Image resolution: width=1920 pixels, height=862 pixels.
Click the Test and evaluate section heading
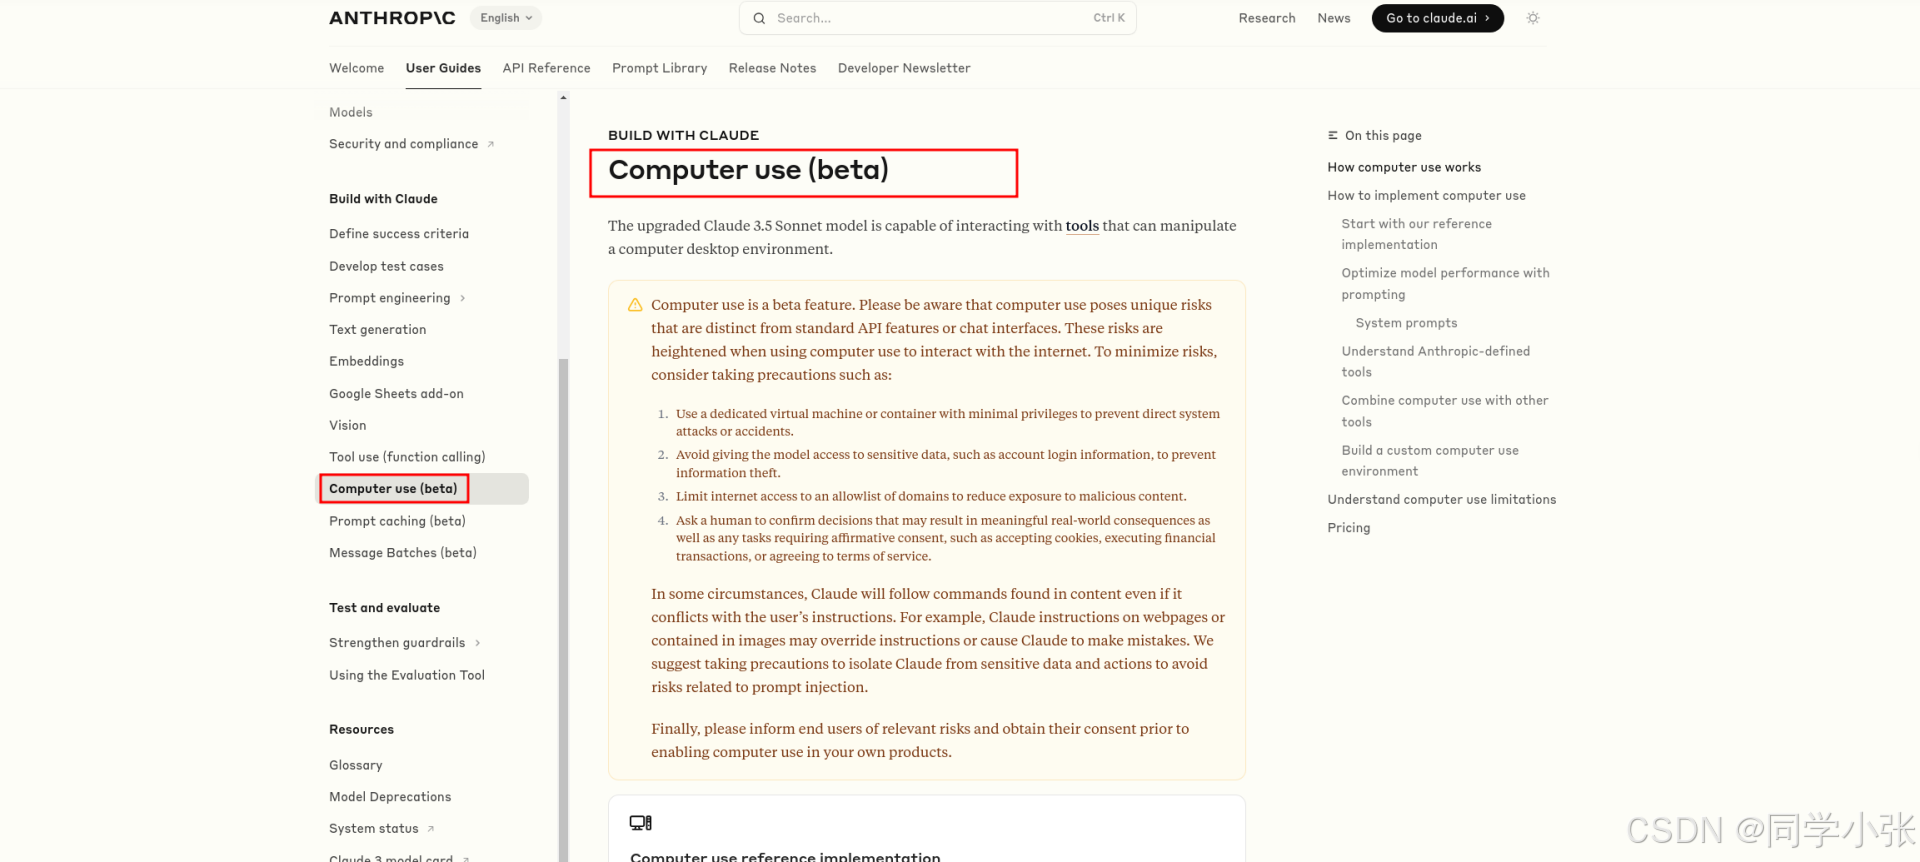pyautogui.click(x=384, y=608)
